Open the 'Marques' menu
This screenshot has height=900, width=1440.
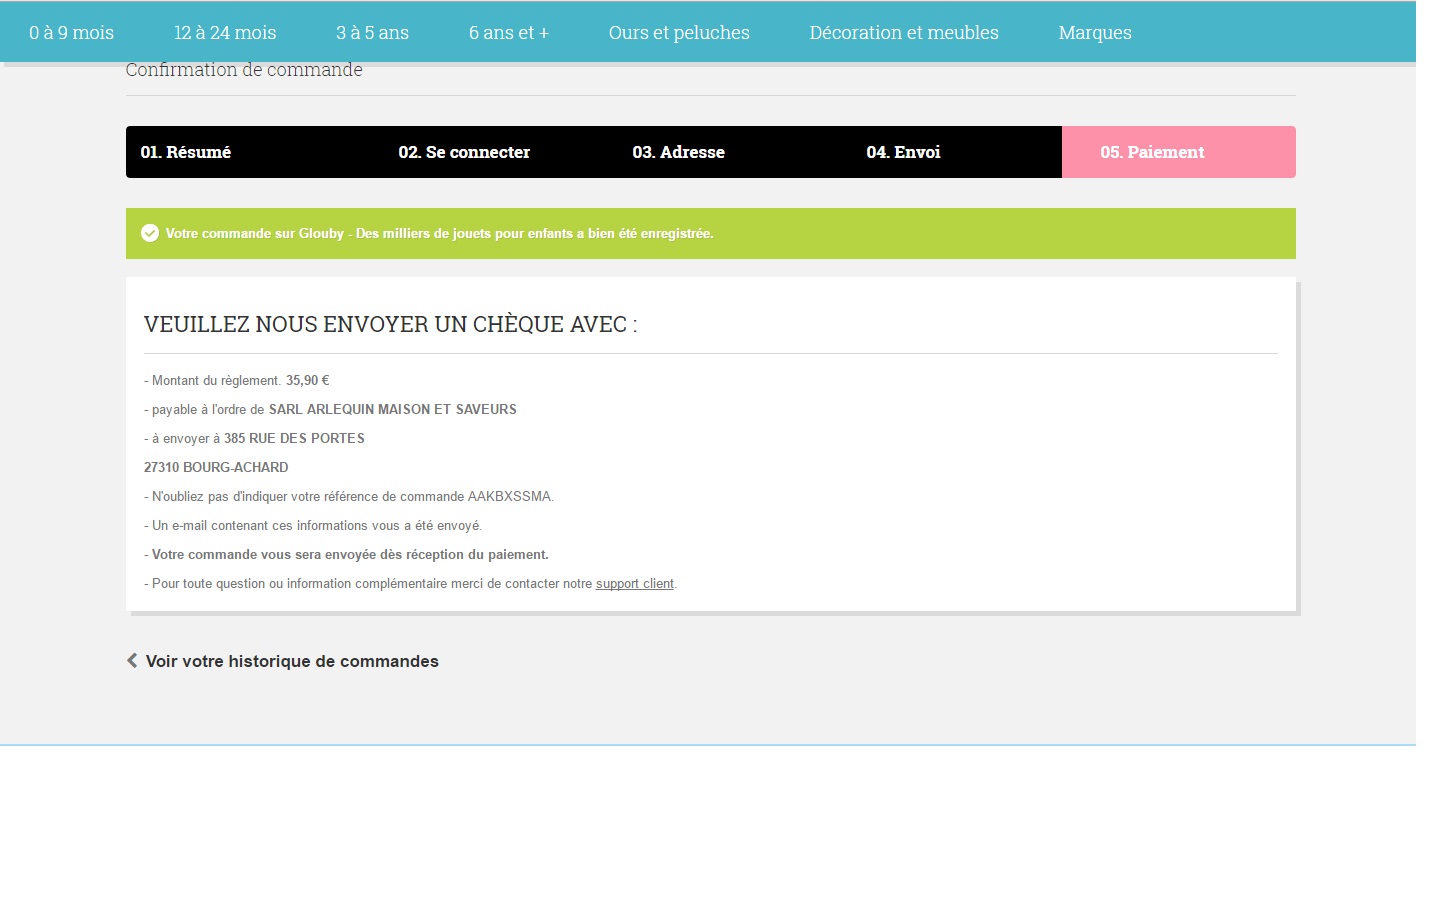point(1095,32)
